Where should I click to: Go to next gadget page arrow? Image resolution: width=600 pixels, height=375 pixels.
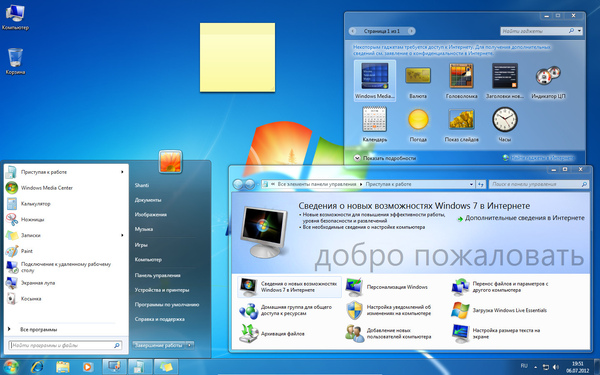click(x=411, y=31)
